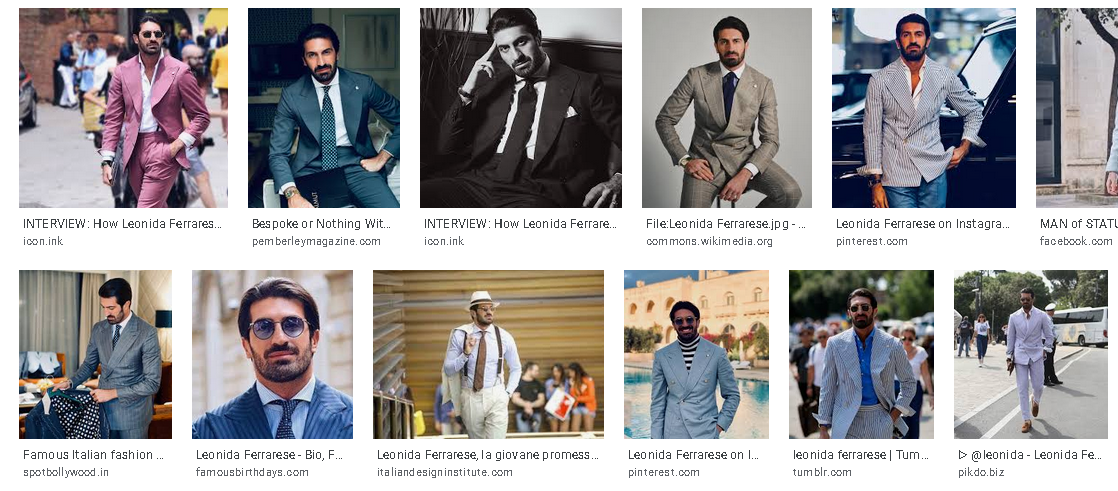Open the Wikimedia Commons grey suit image

[x=727, y=108]
